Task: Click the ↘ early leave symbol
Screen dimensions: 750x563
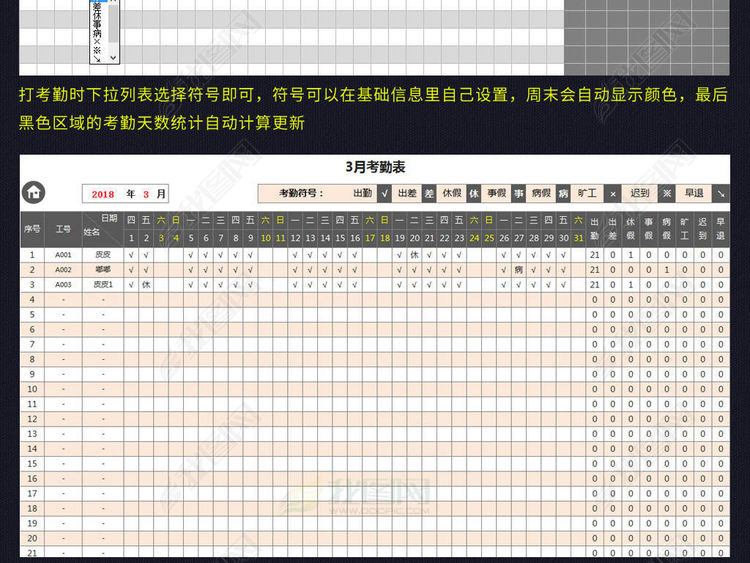Action: (721, 193)
